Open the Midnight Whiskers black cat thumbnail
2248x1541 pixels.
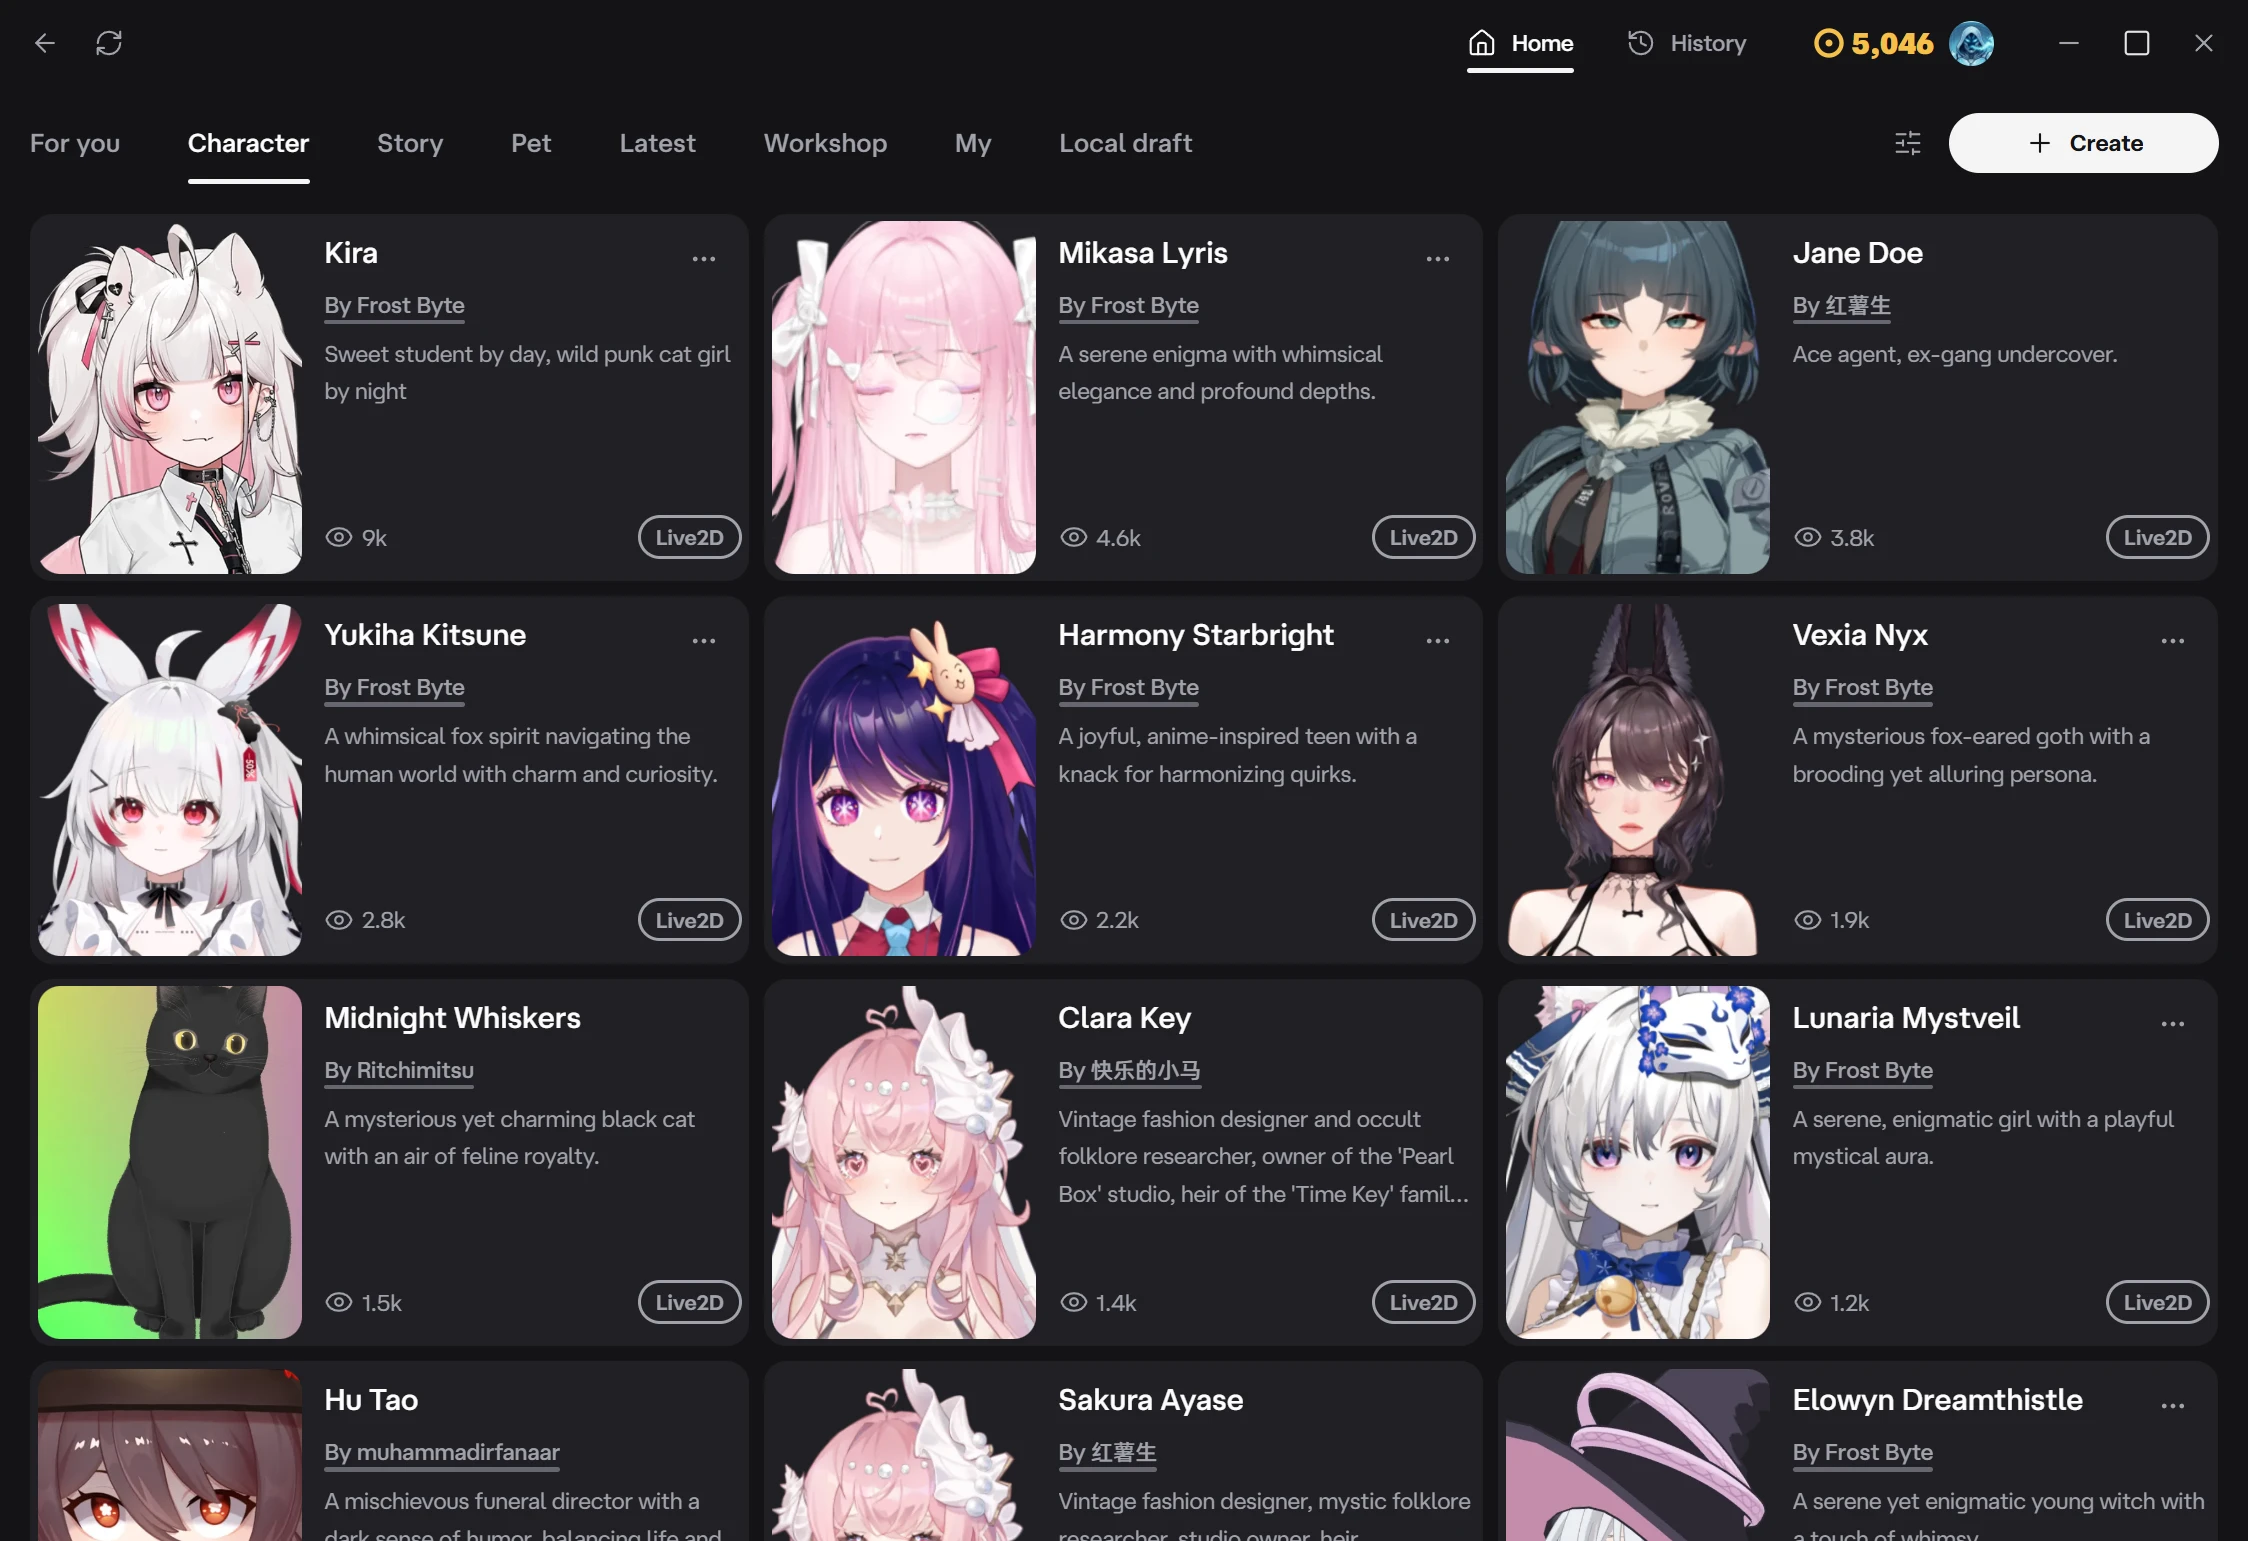[x=170, y=1162]
